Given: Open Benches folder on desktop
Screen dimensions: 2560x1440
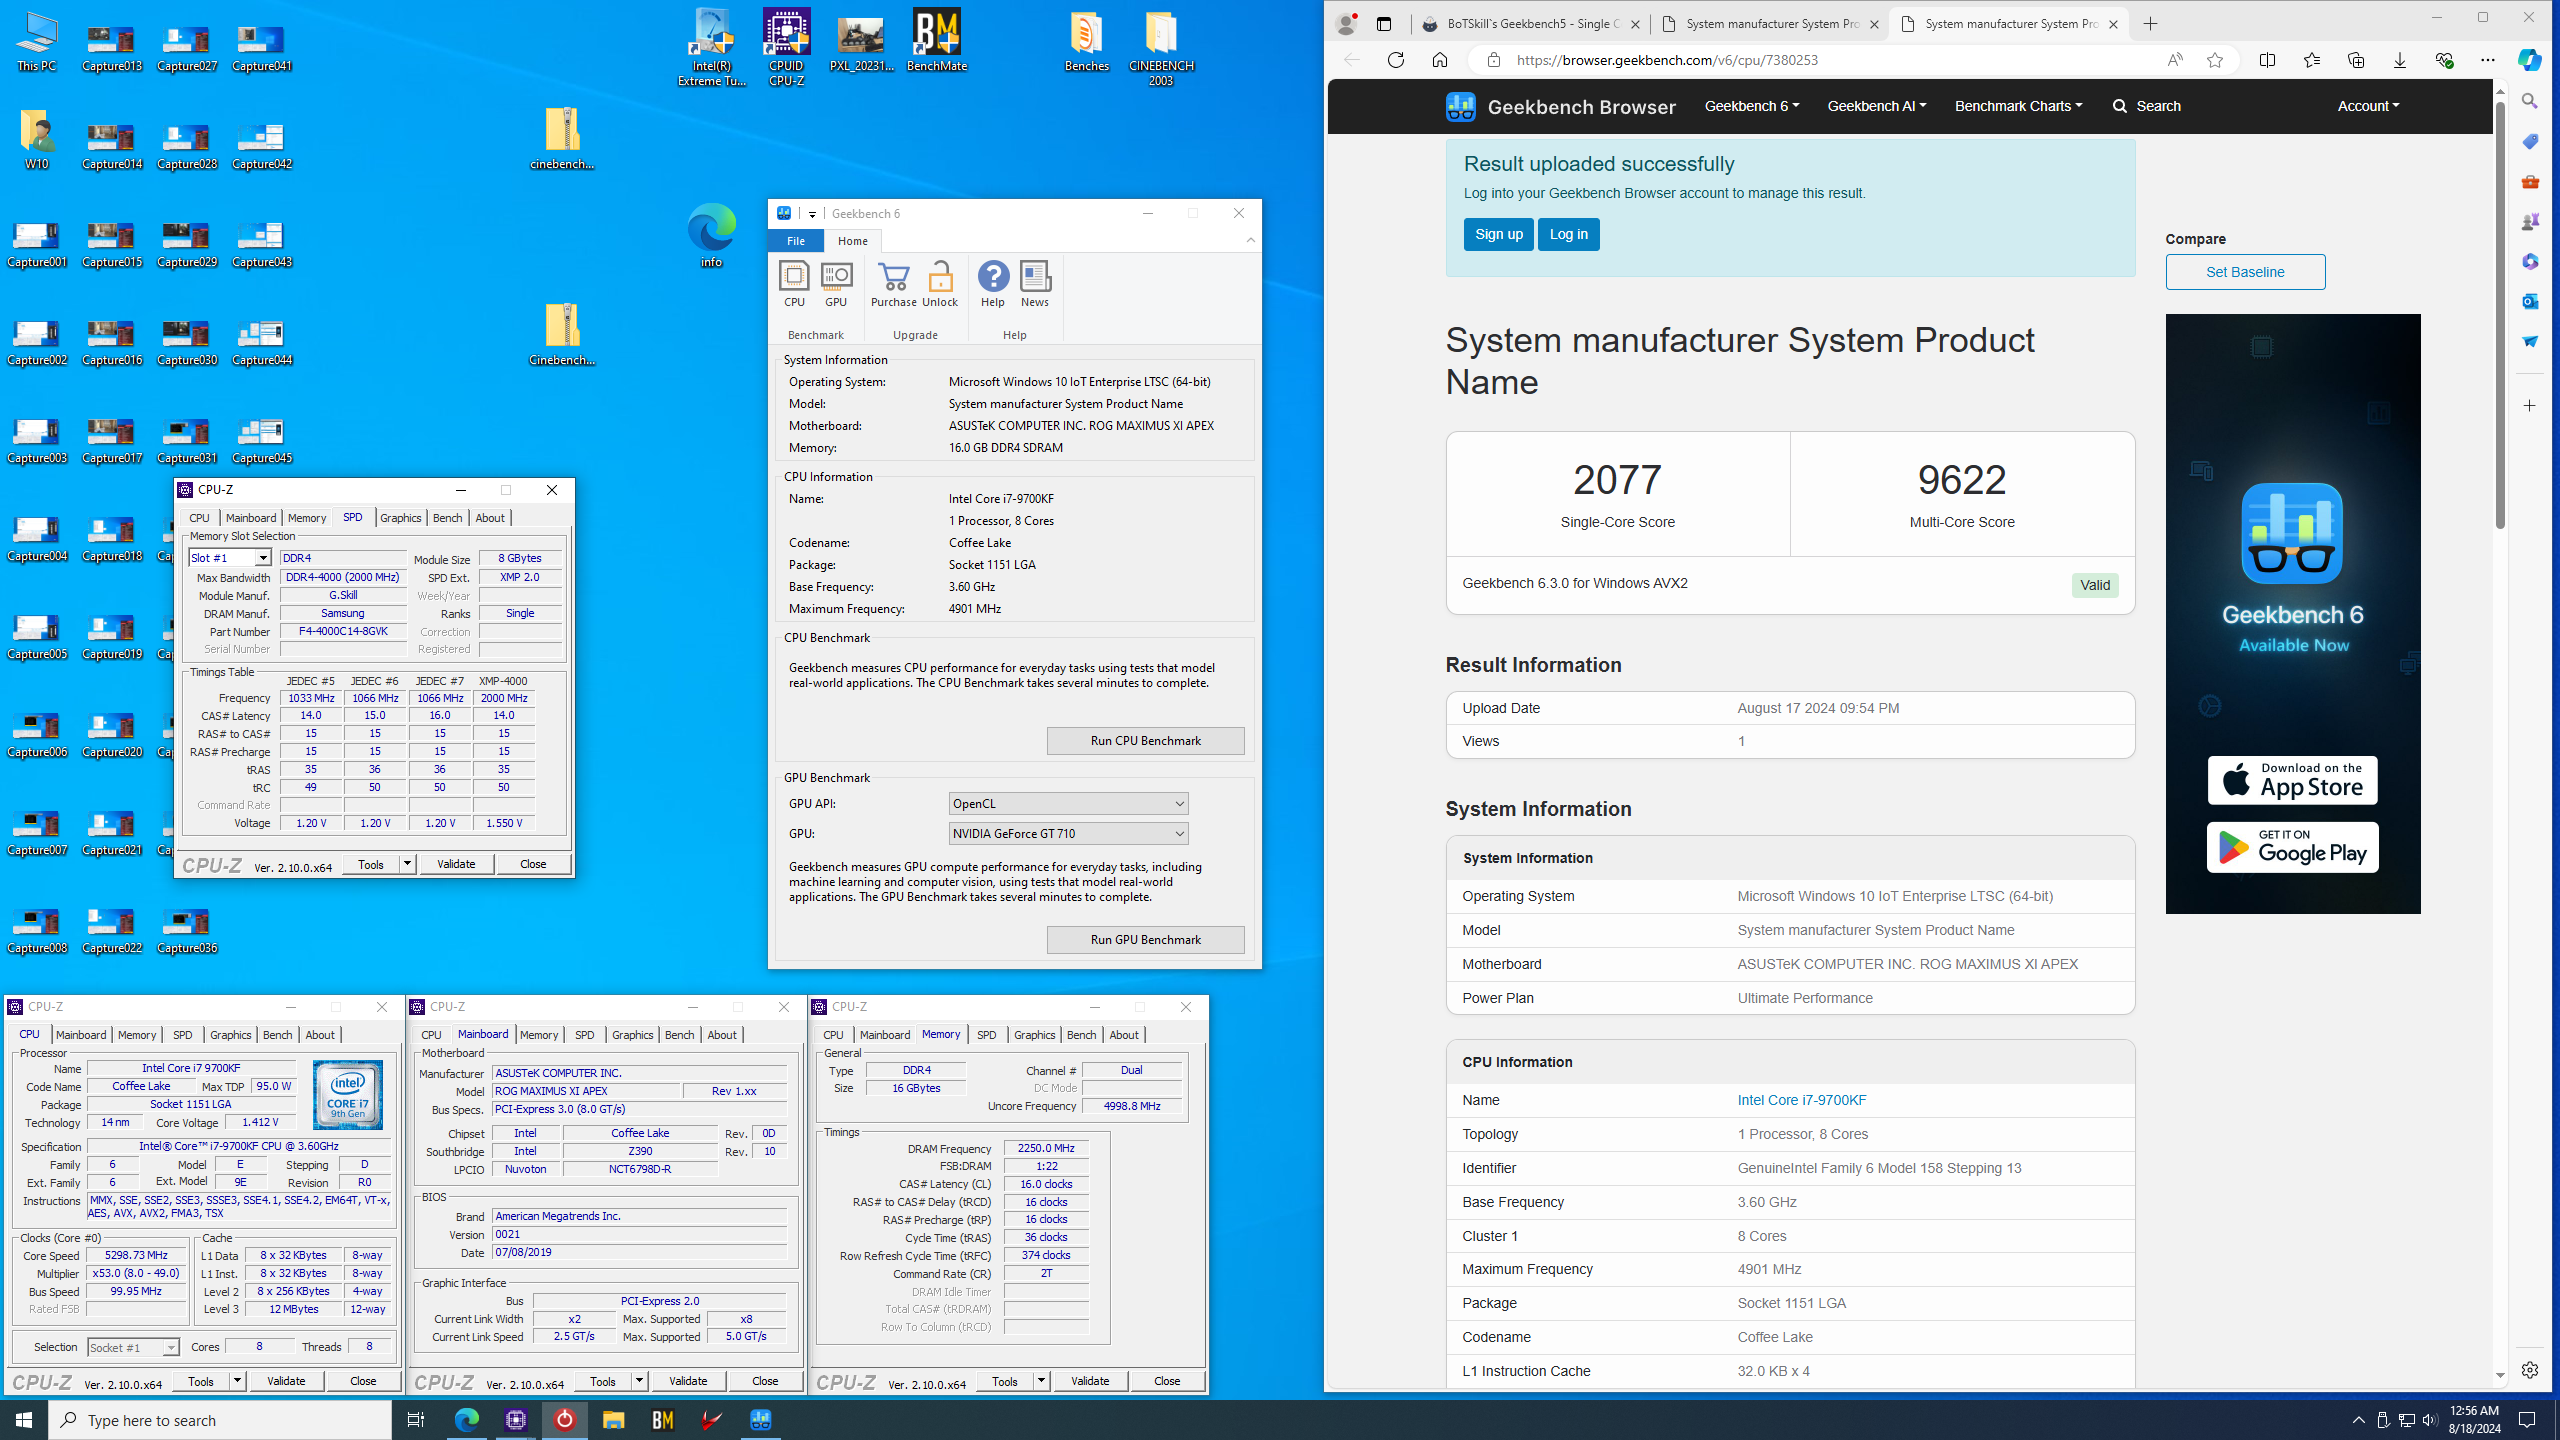Looking at the screenshot, I should tap(1087, 41).
